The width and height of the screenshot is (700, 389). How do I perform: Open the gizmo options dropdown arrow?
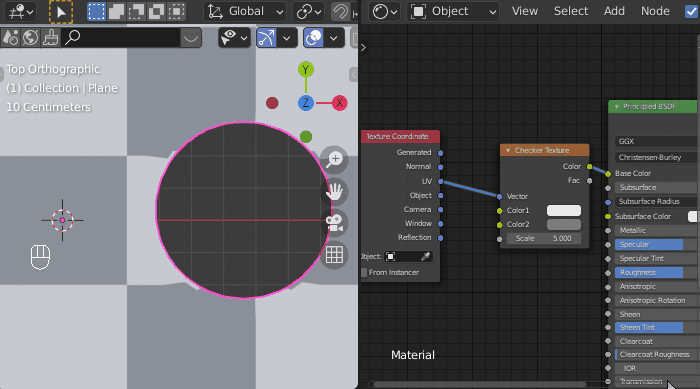[286, 38]
